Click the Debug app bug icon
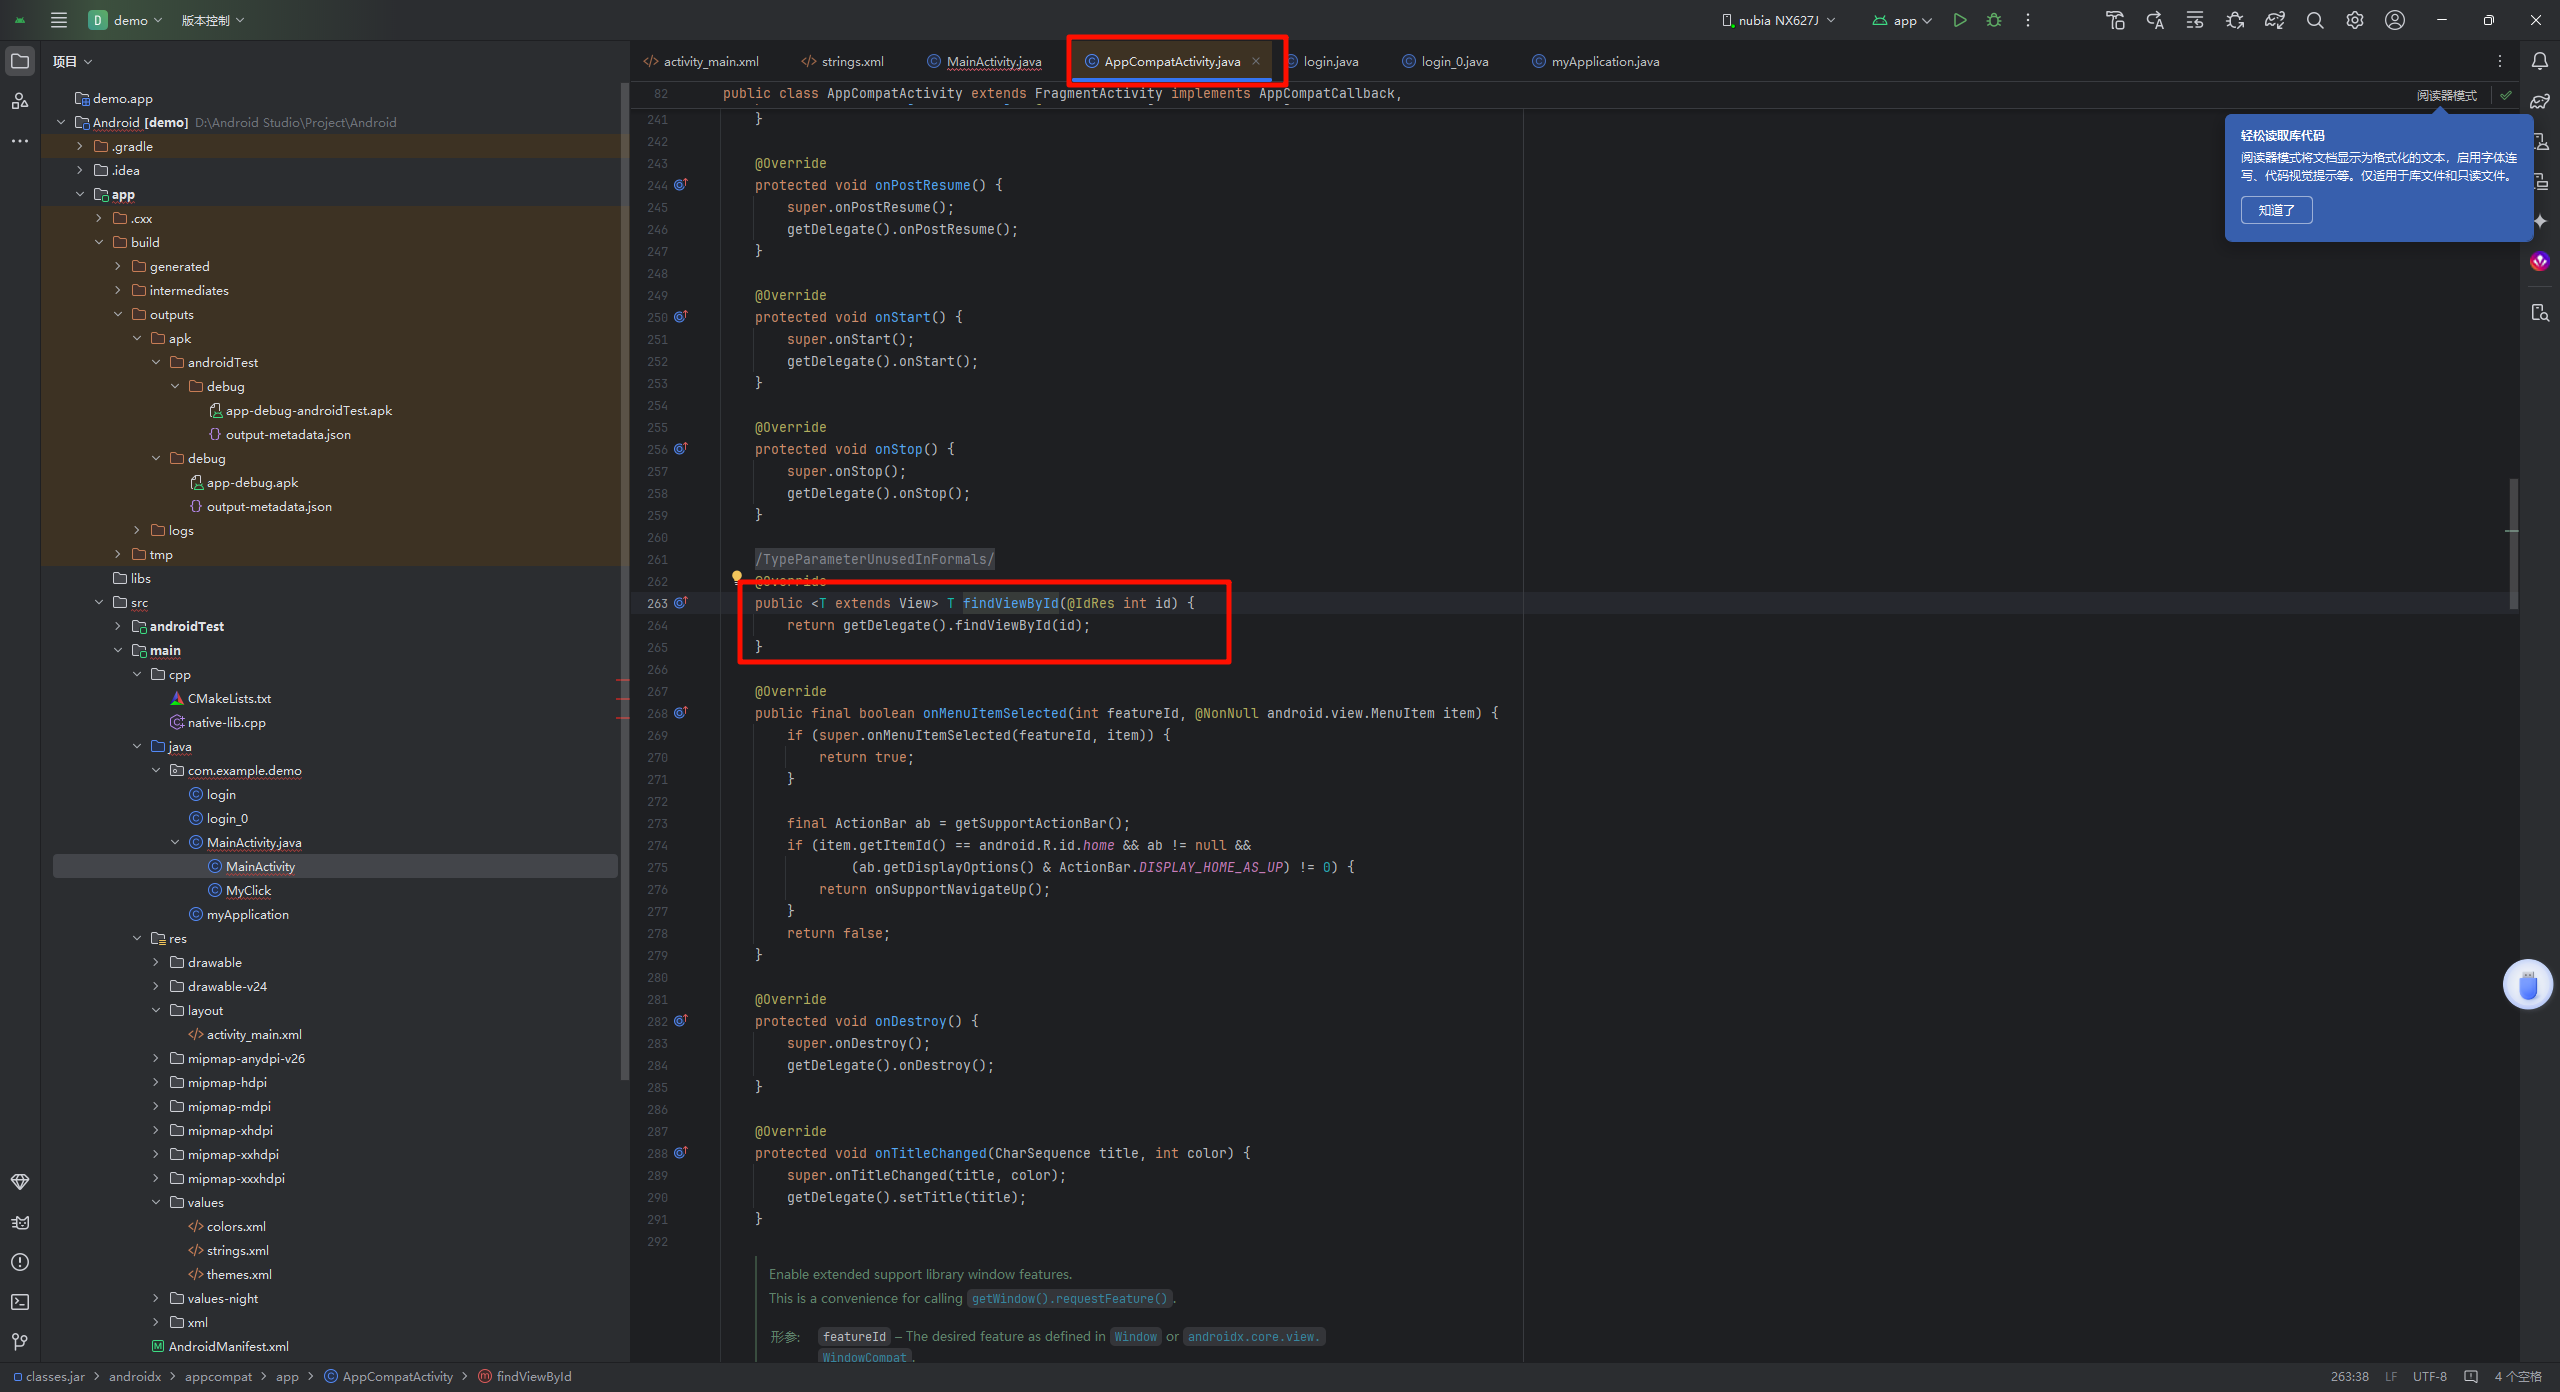Image resolution: width=2560 pixels, height=1392 pixels. tap(1994, 20)
